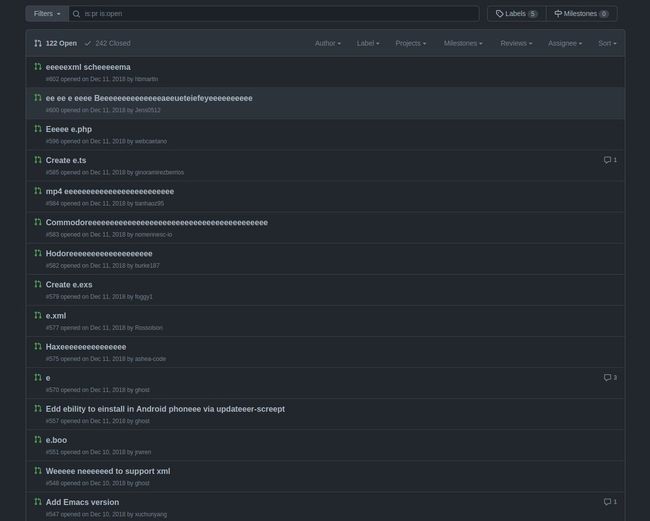Go to the Milestones page button
This screenshot has width=650, height=521.
581,14
